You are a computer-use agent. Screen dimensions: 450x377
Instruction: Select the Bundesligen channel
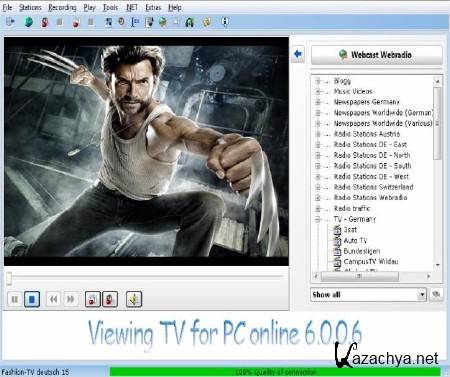[x=362, y=251]
